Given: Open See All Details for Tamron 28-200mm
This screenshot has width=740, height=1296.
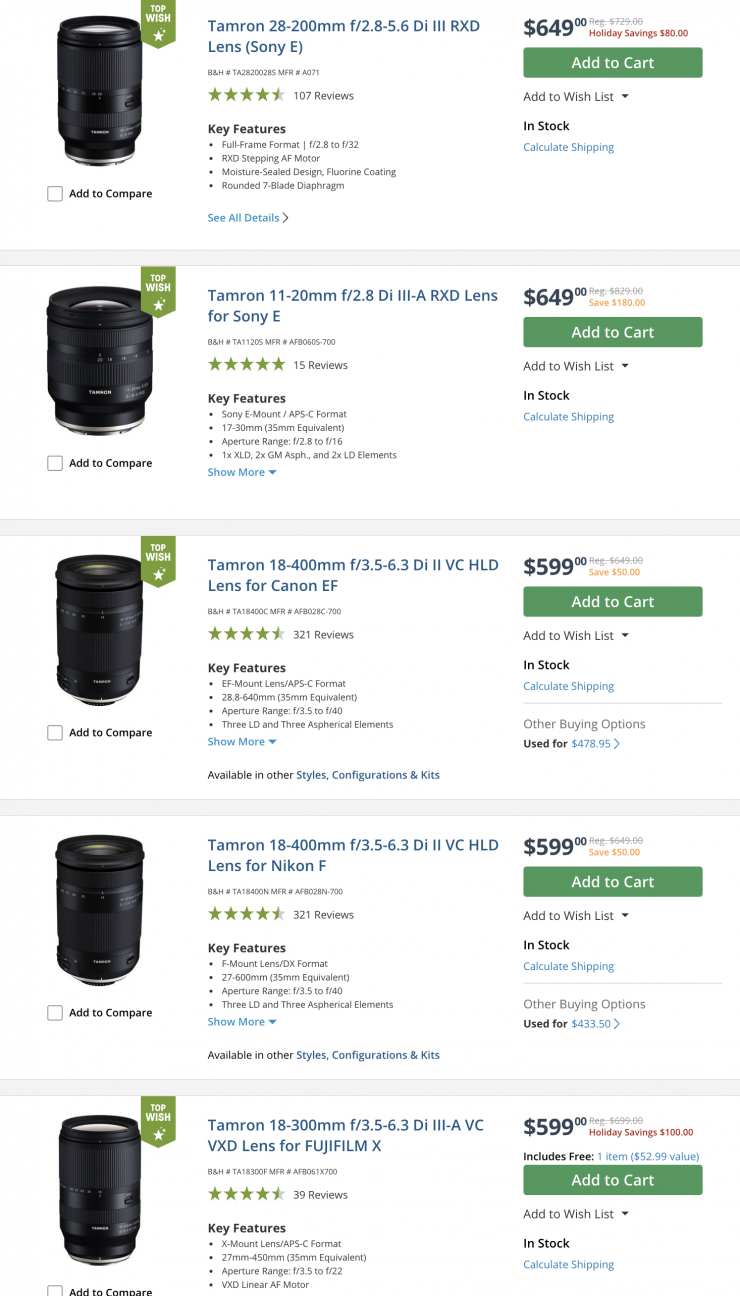Looking at the screenshot, I should [x=247, y=218].
